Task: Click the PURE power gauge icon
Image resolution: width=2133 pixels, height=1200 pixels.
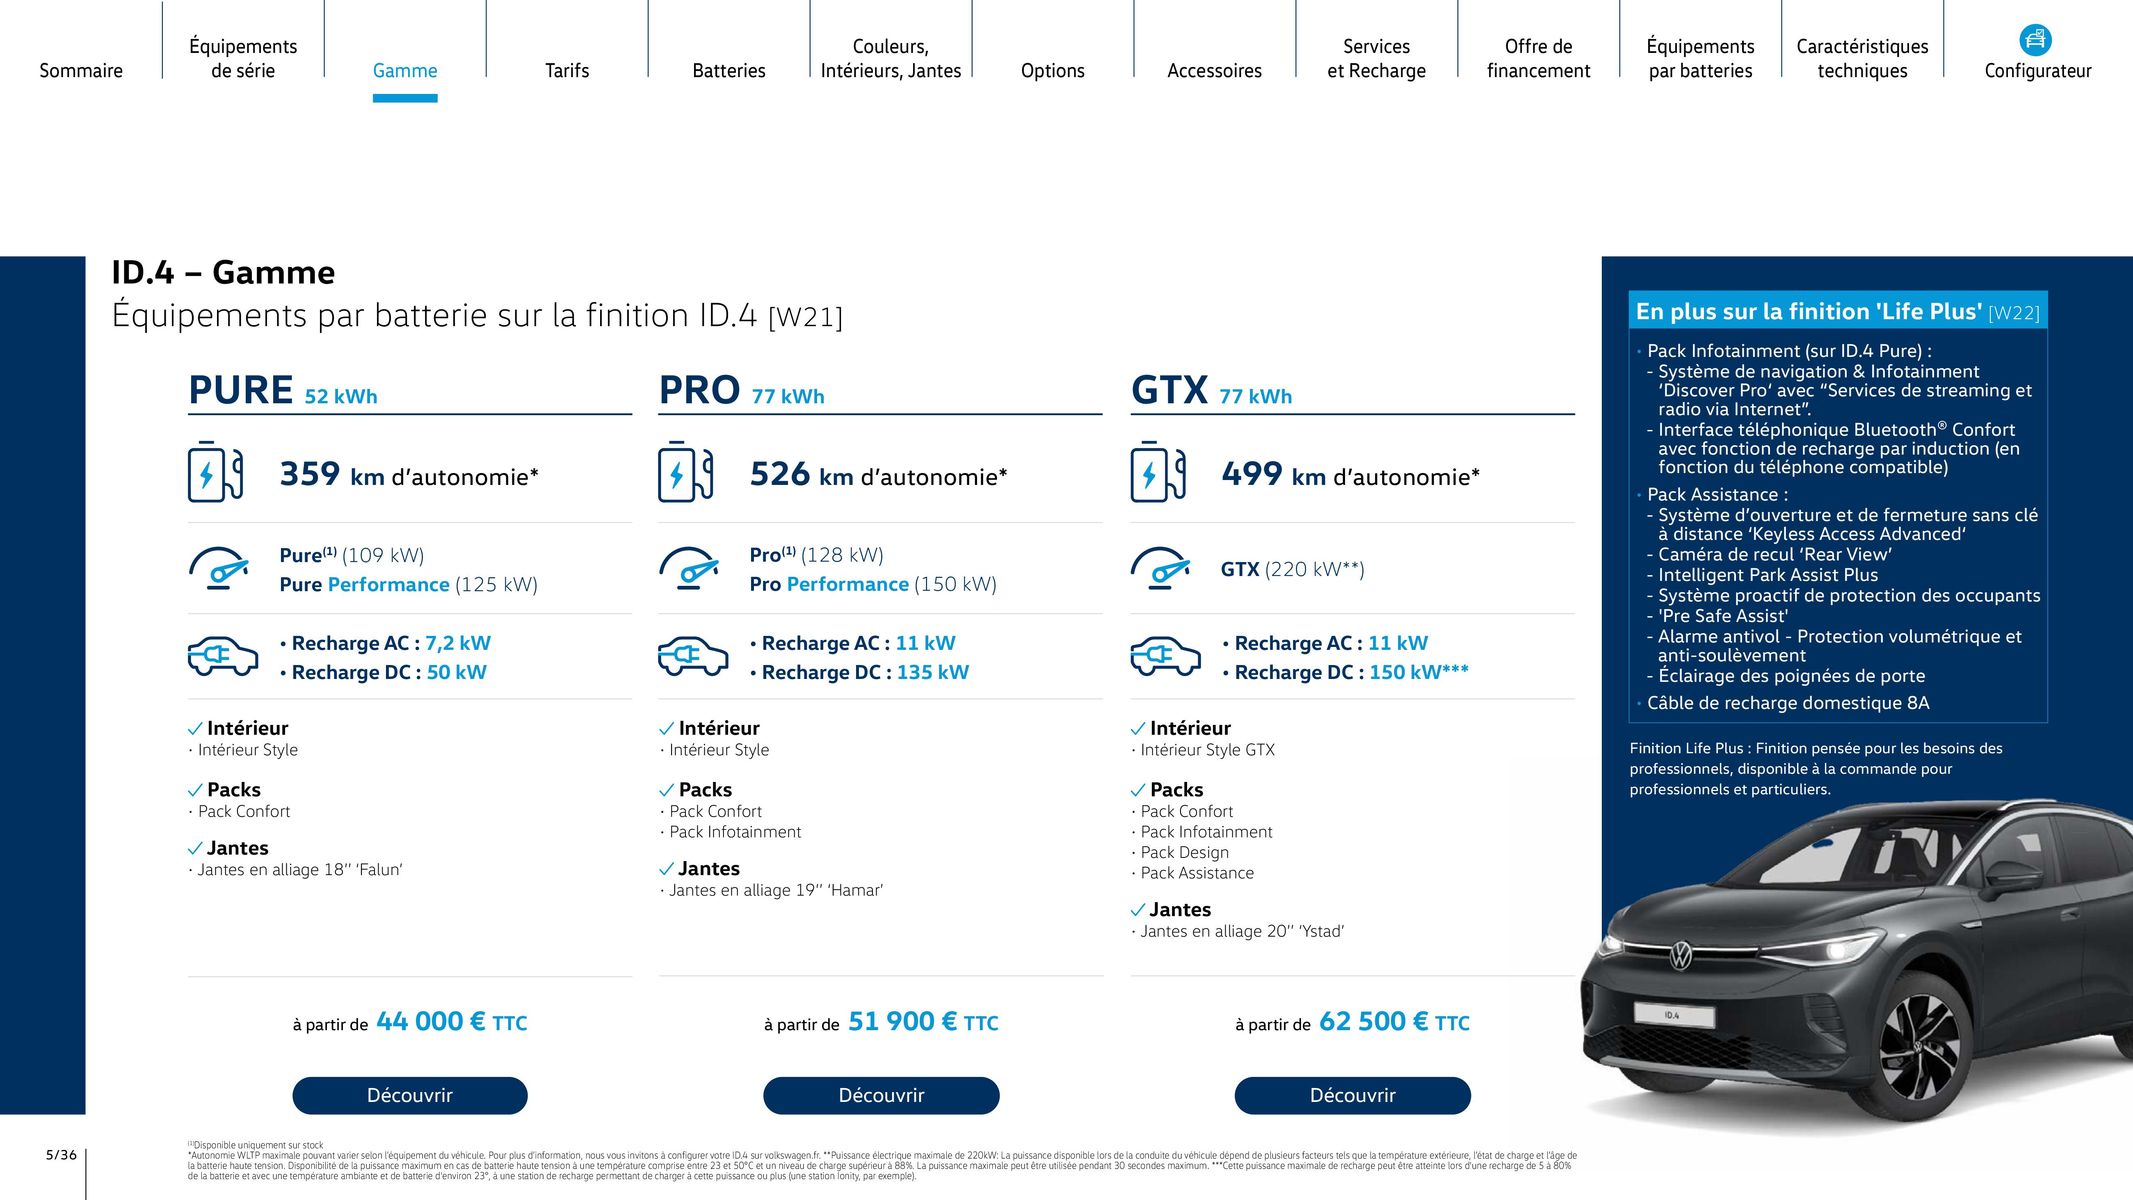Action: pyautogui.click(x=218, y=568)
